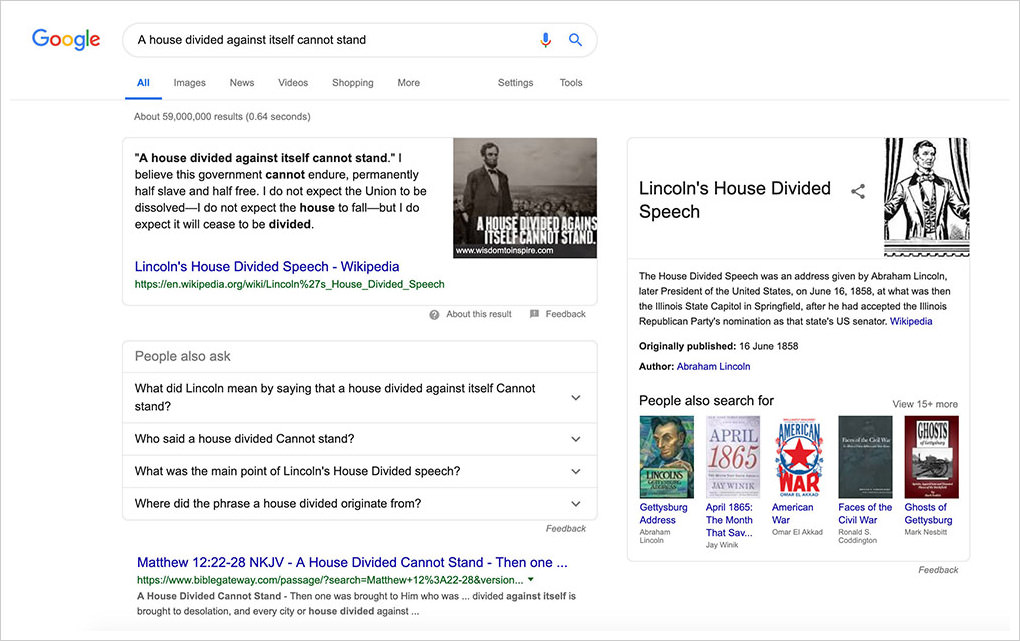Click the 'People also ask' heading
The image size is (1020, 641).
pos(182,356)
